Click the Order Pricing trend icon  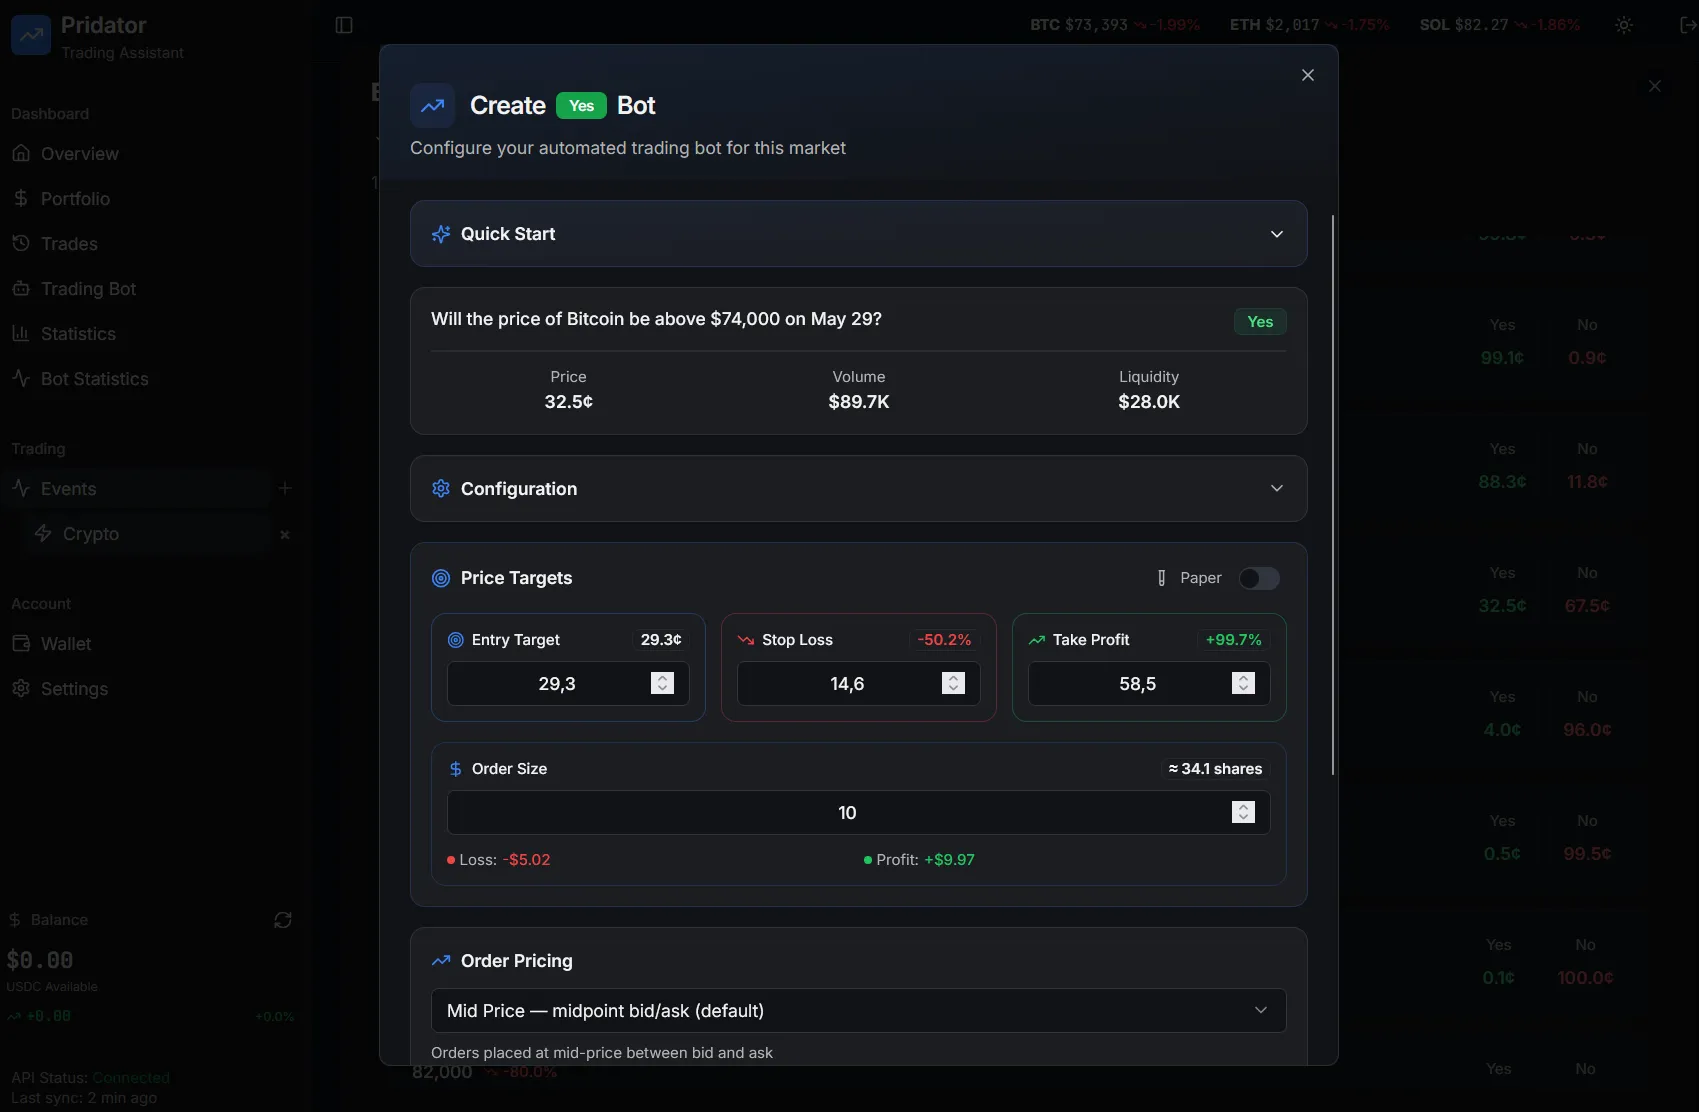pos(441,961)
